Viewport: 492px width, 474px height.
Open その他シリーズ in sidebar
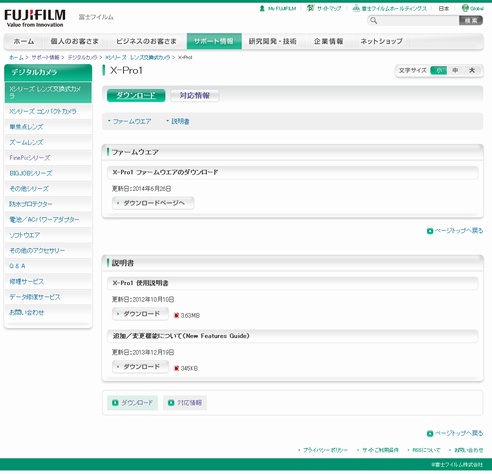point(48,189)
